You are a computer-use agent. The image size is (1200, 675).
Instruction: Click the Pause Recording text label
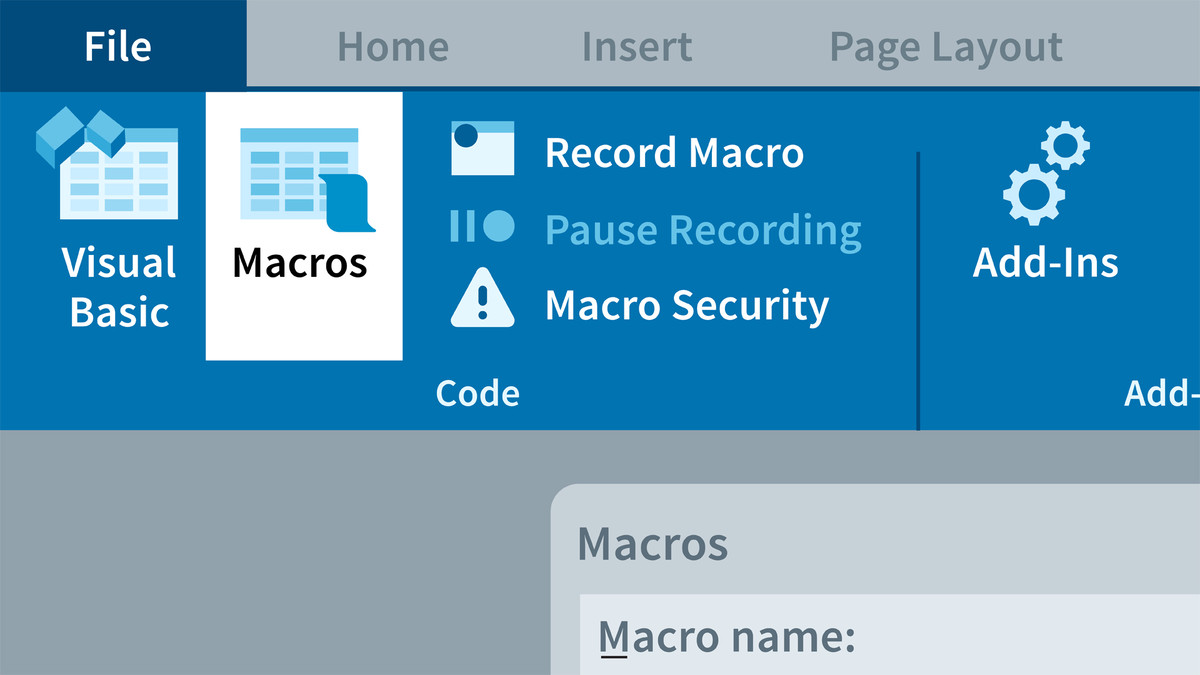[x=703, y=230]
